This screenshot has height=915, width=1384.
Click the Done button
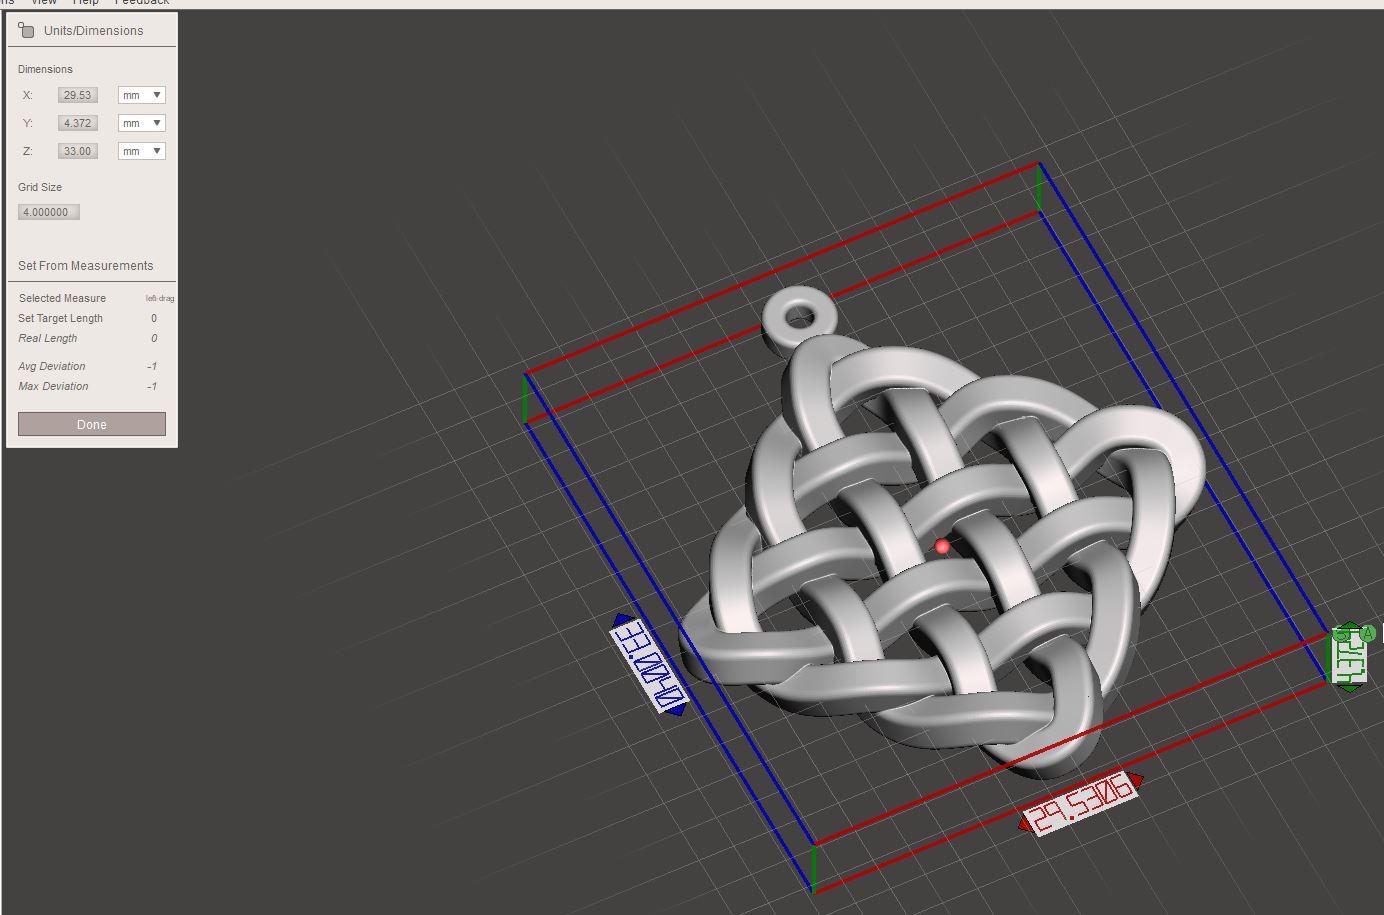click(x=92, y=424)
